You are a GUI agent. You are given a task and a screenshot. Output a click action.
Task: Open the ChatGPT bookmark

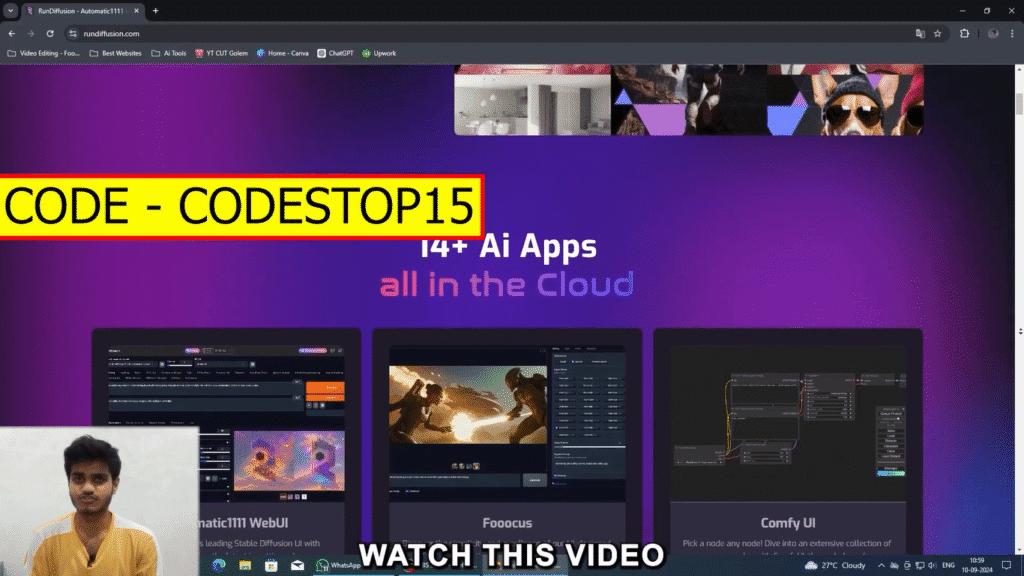point(335,54)
